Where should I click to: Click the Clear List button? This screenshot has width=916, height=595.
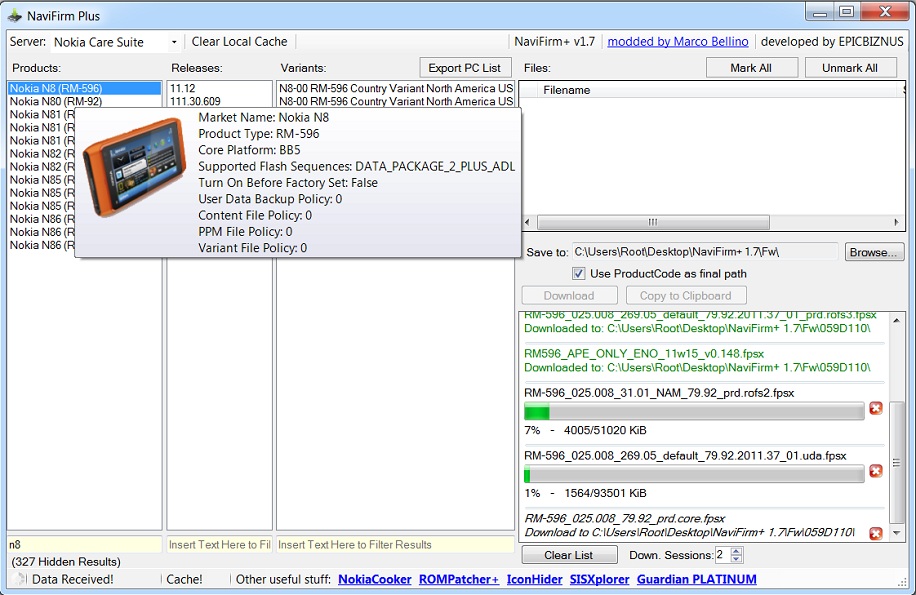(569, 555)
